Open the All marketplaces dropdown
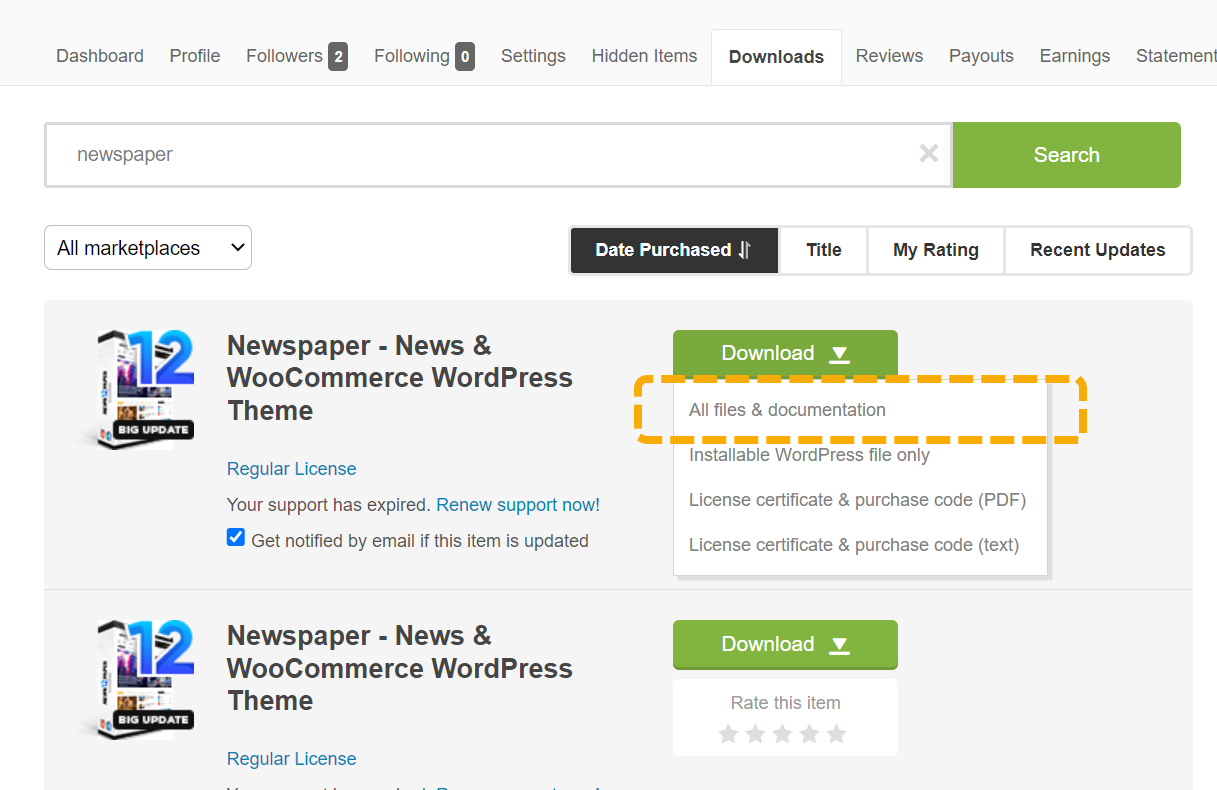The image size is (1217, 790). point(148,248)
